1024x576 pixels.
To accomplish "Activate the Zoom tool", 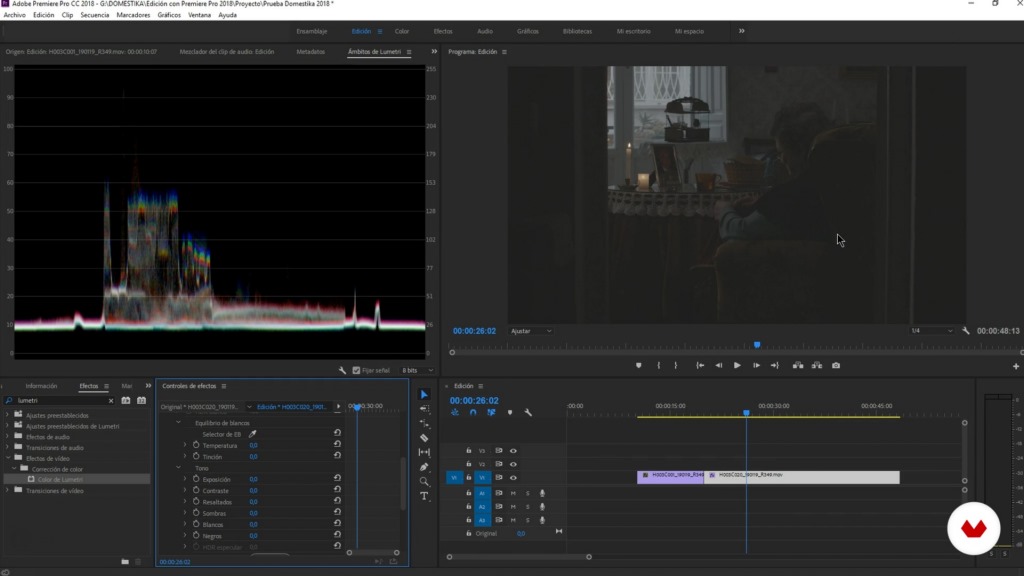I will coord(424,481).
